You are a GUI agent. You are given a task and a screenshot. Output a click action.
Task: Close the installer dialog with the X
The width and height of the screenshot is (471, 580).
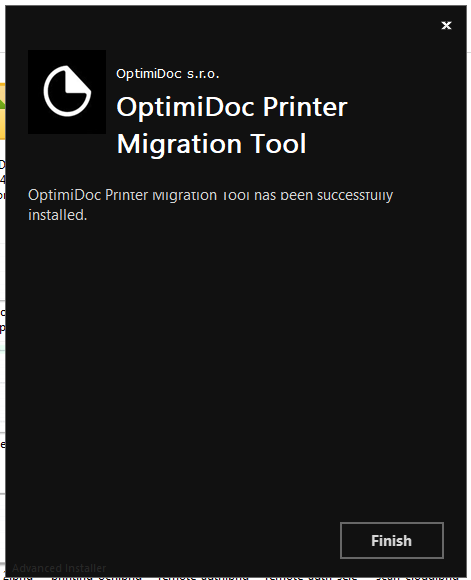tap(446, 25)
